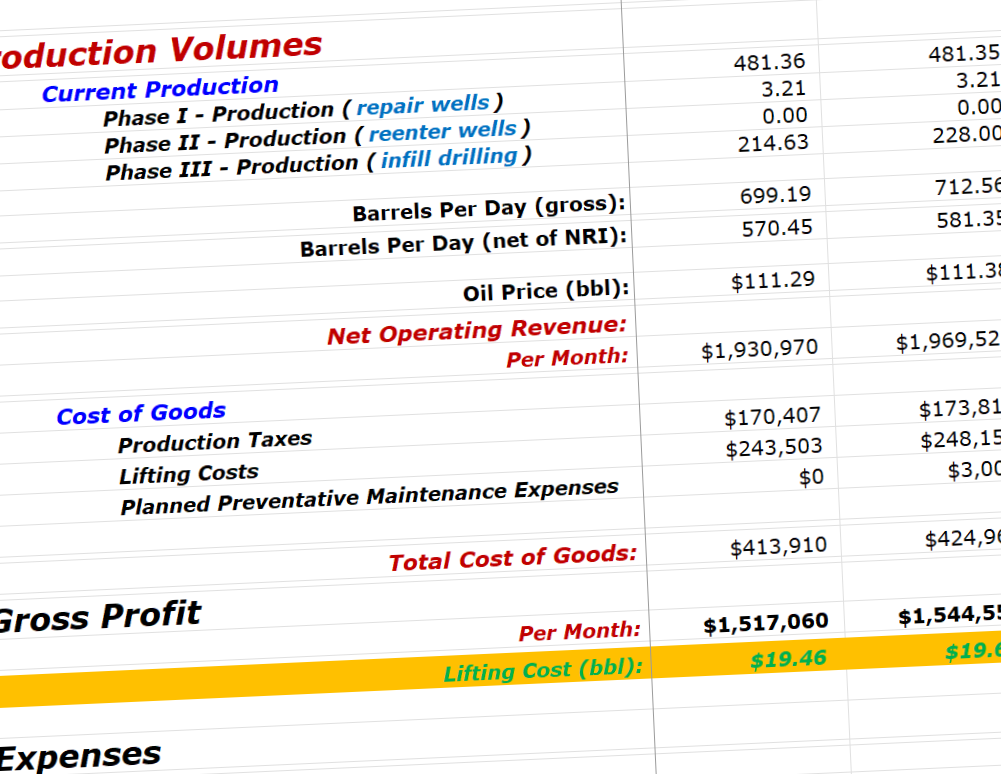Image resolution: width=1001 pixels, height=774 pixels.
Task: Click the Per Month label under Net Operating Revenue
Action: tap(568, 357)
